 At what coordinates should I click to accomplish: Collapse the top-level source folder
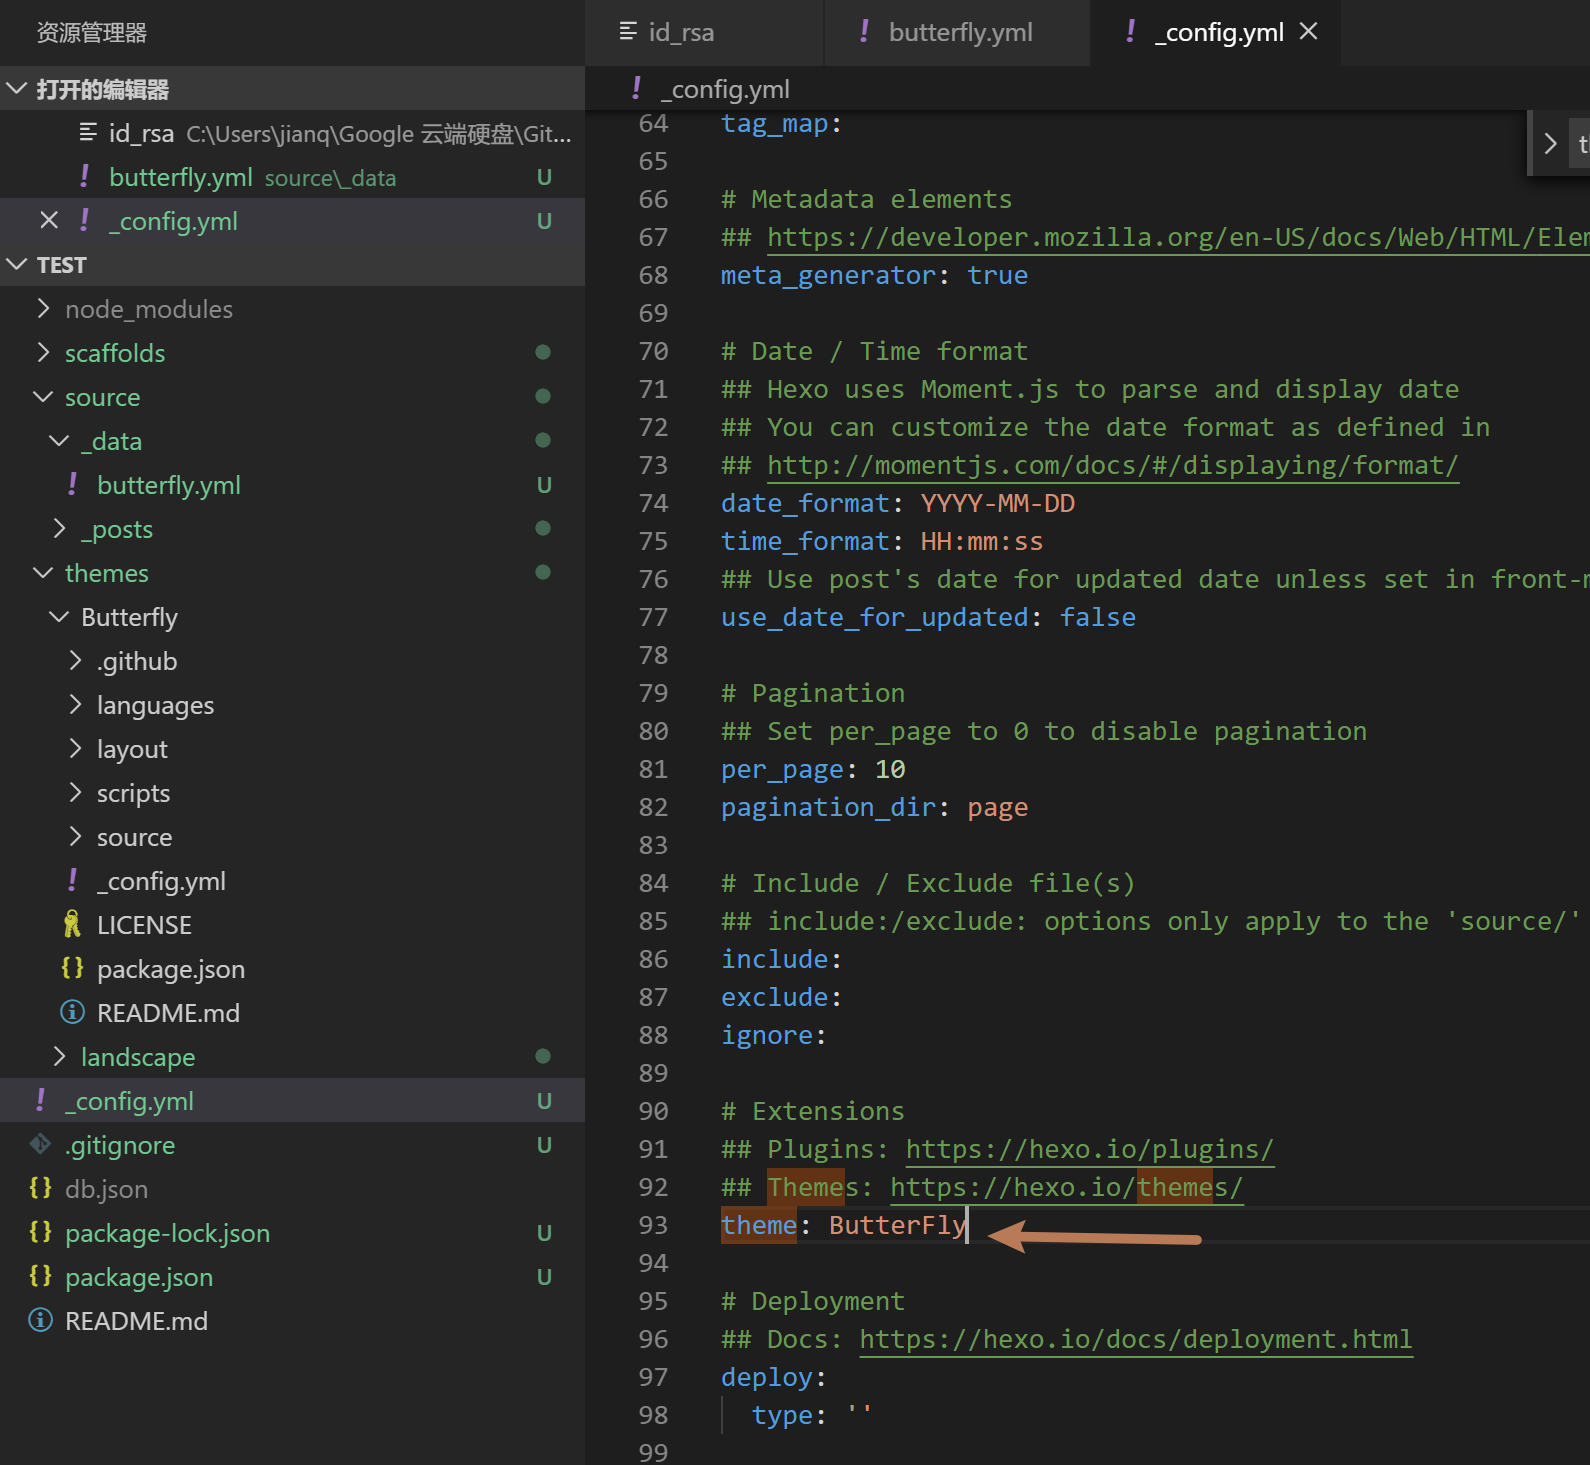coord(292,397)
